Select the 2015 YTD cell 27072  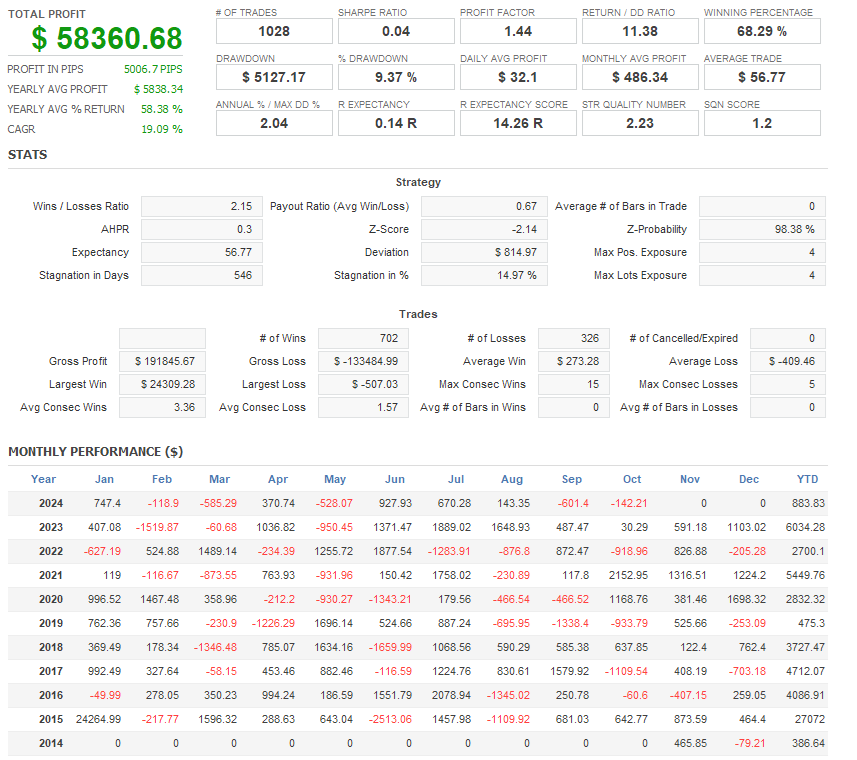point(810,720)
